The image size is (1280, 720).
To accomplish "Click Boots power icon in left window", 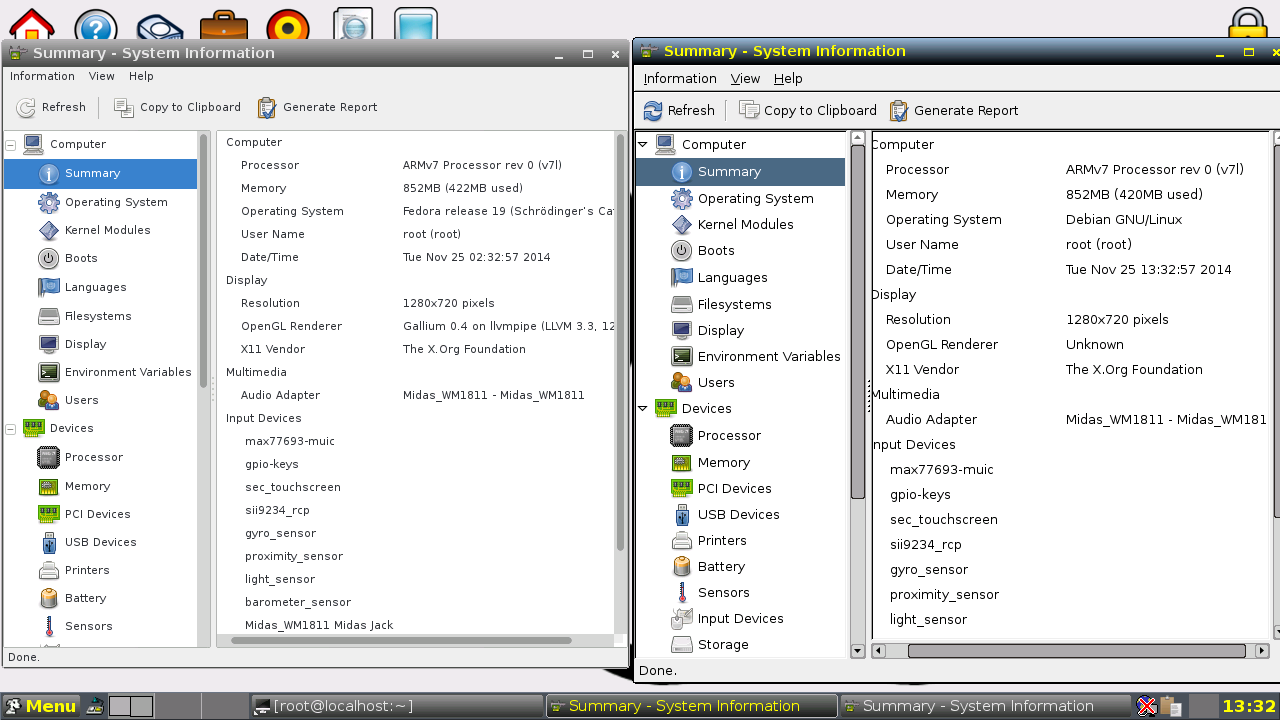I will [49, 258].
